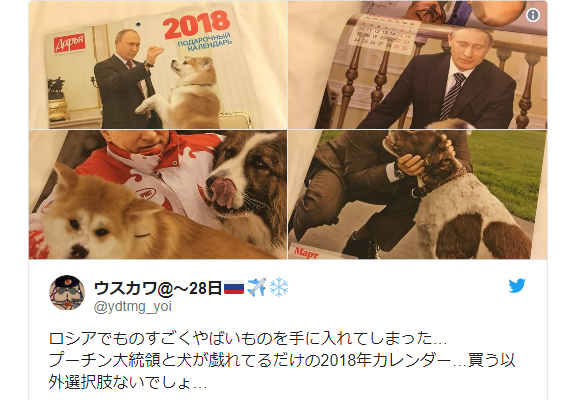View the photo of the spotted dog on grass
The height and width of the screenshot is (400, 580).
(418, 195)
